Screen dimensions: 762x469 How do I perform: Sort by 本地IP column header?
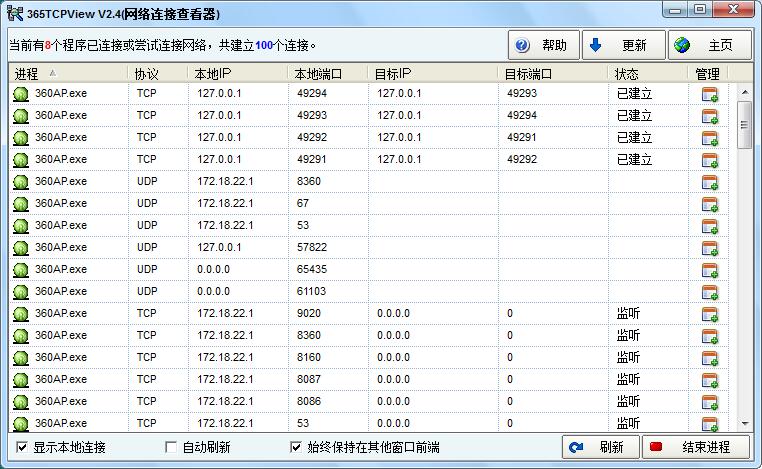(x=238, y=73)
